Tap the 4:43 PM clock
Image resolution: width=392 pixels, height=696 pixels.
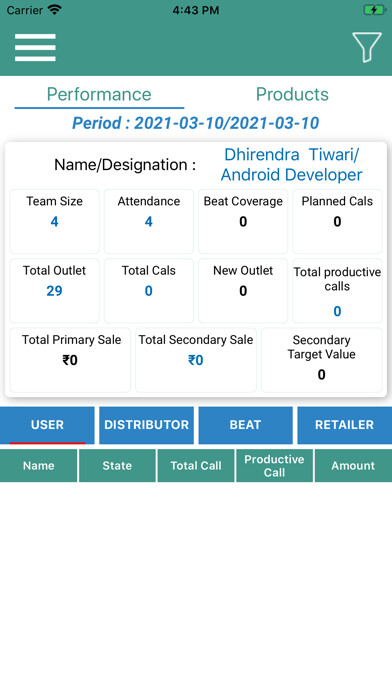(x=196, y=10)
